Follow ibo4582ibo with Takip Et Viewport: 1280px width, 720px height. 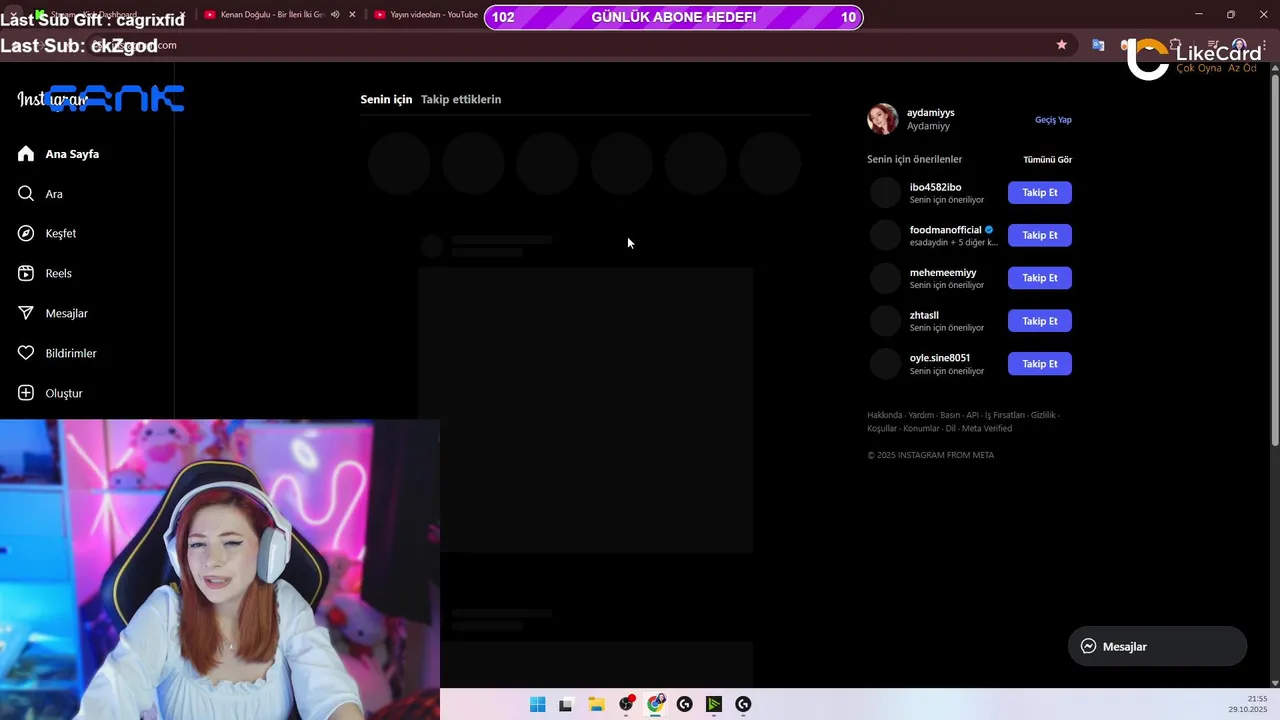tap(1040, 192)
